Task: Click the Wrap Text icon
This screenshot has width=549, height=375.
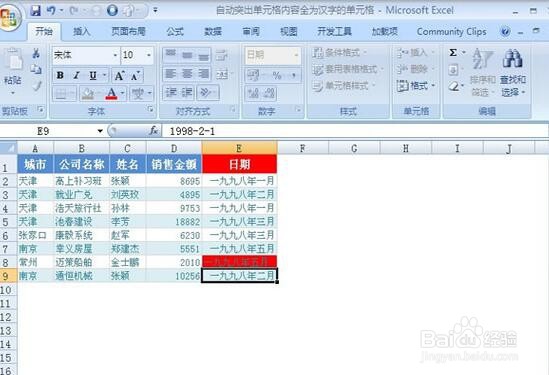Action: click(221, 55)
